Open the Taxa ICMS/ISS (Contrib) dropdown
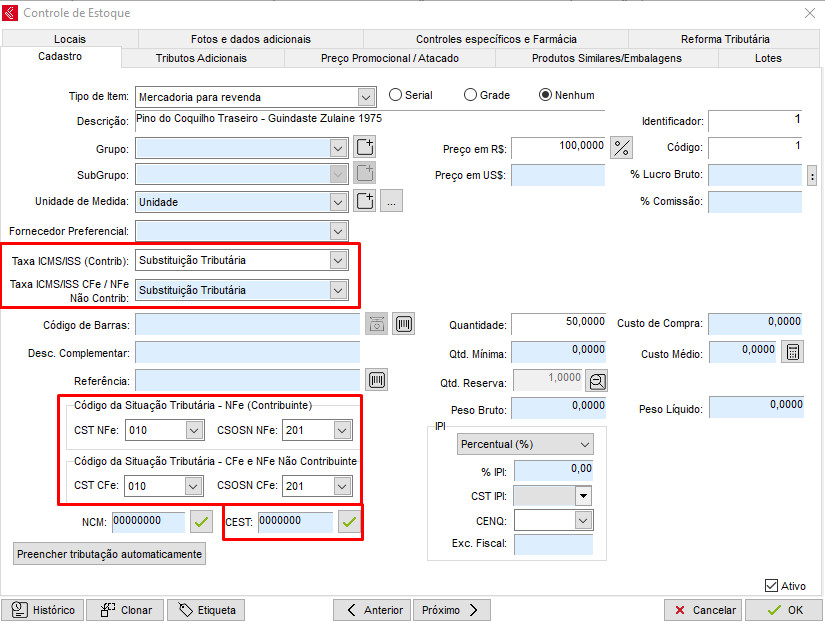Viewport: 825px width, 627px height. (x=338, y=260)
